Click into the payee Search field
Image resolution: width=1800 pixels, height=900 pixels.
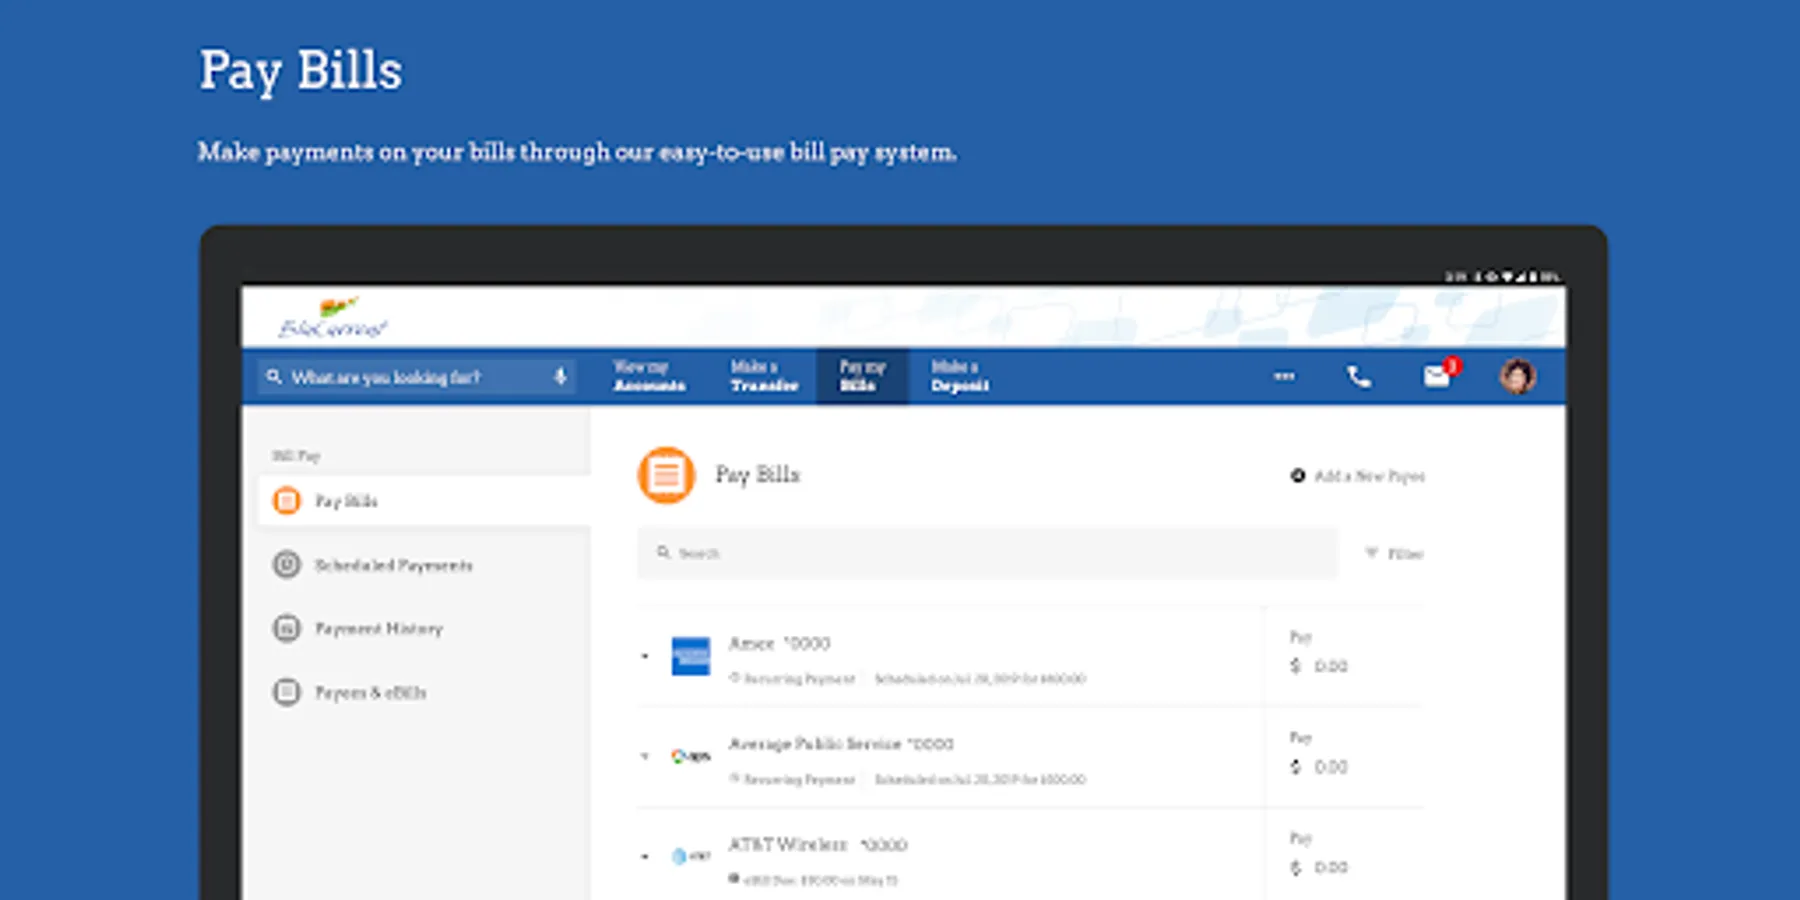pos(987,553)
